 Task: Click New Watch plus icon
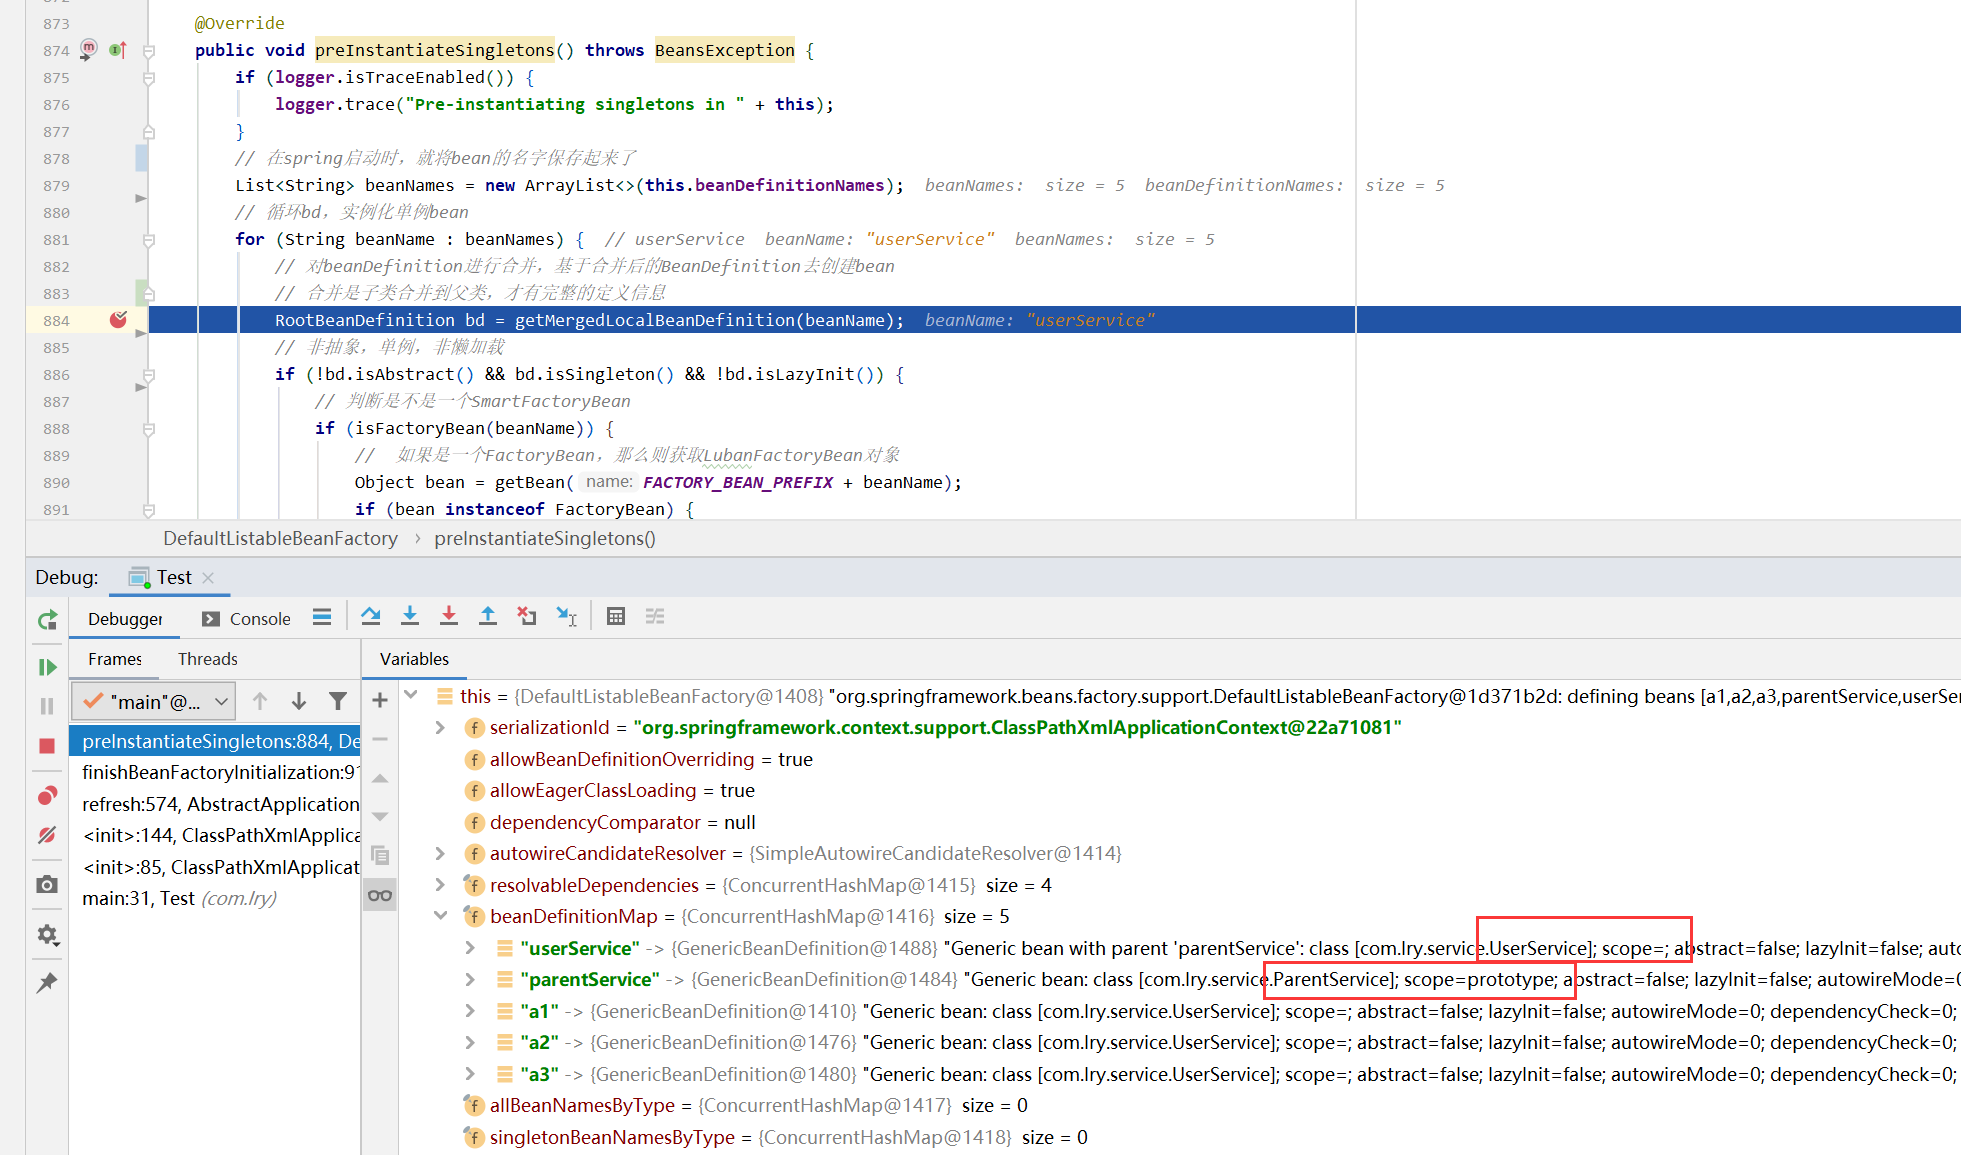pos(380,700)
